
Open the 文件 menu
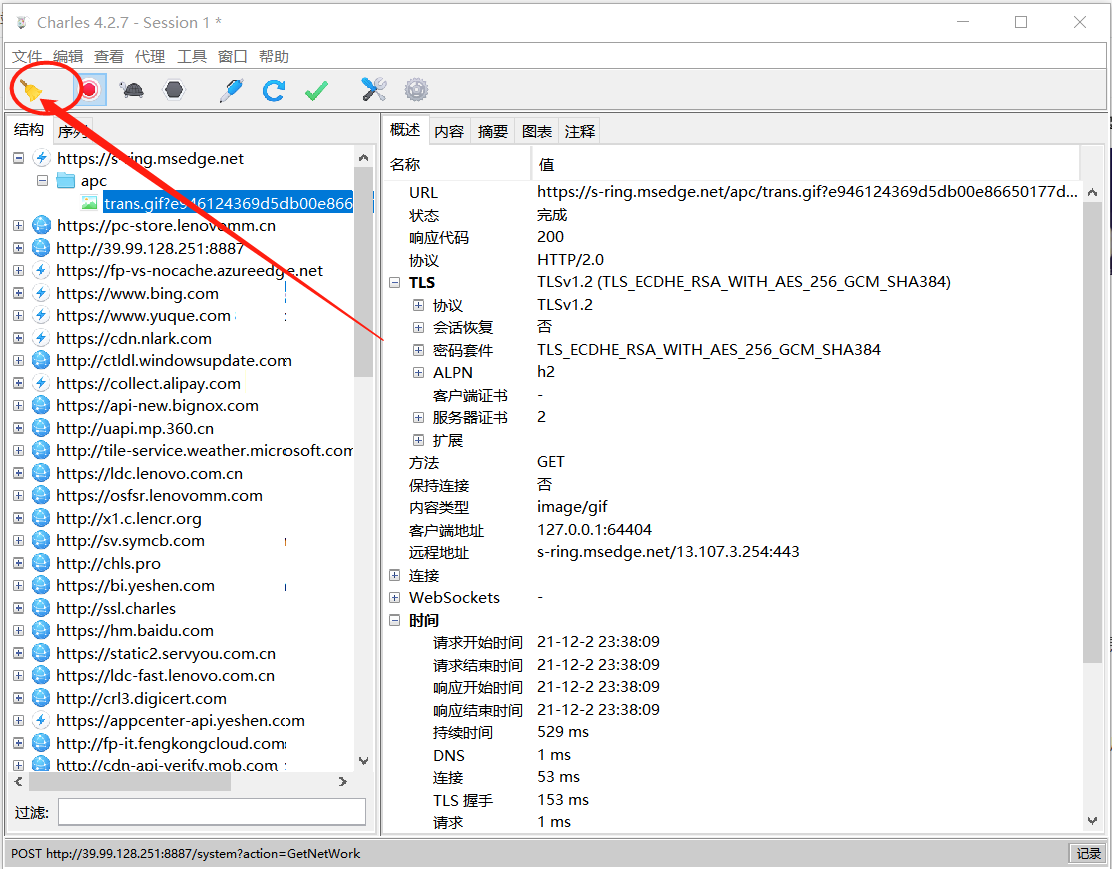pyautogui.click(x=27, y=57)
